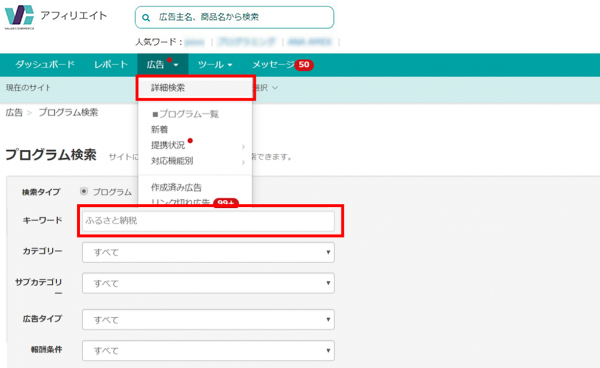
Task: Open the 報酬条件 dropdown
Action: [x=209, y=350]
